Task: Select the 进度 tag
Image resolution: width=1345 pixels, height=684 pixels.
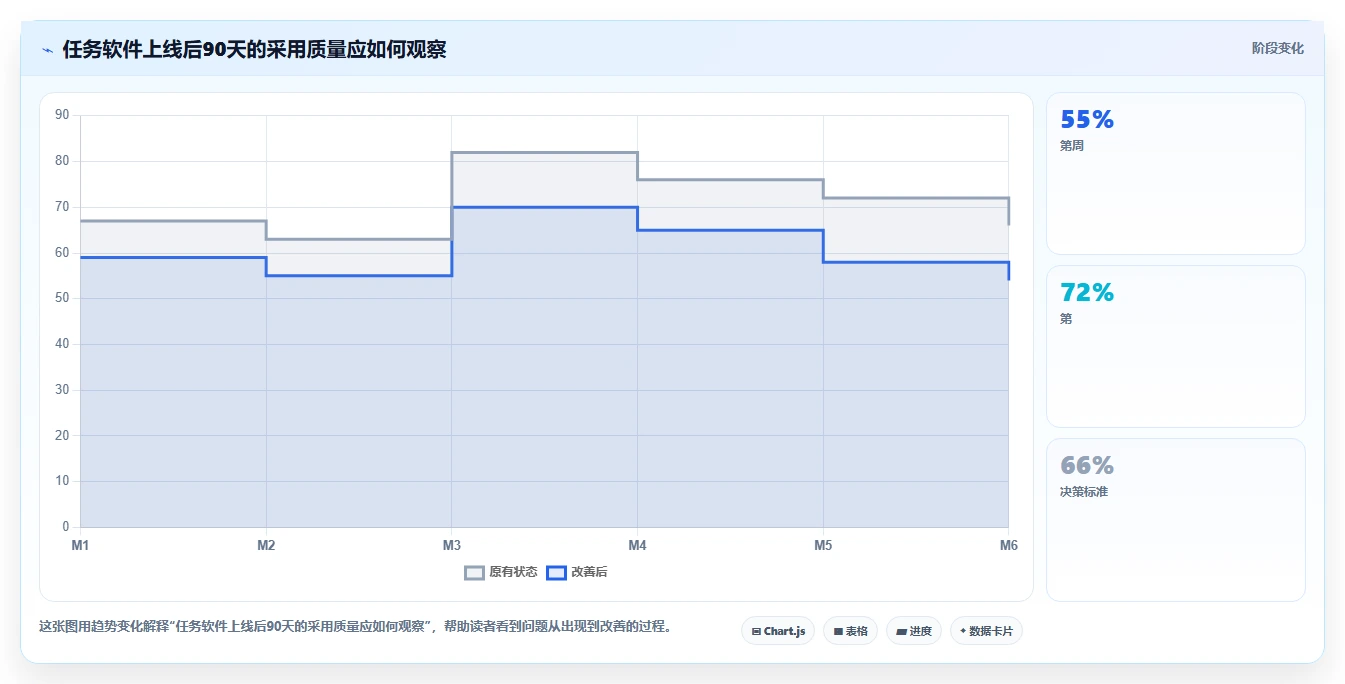Action: coord(914,631)
